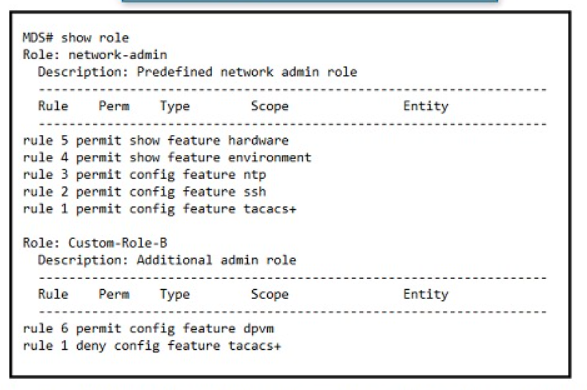Click the 'Entity' header under Custom-Role-B
This screenshot has width=587, height=390.
tap(426, 295)
